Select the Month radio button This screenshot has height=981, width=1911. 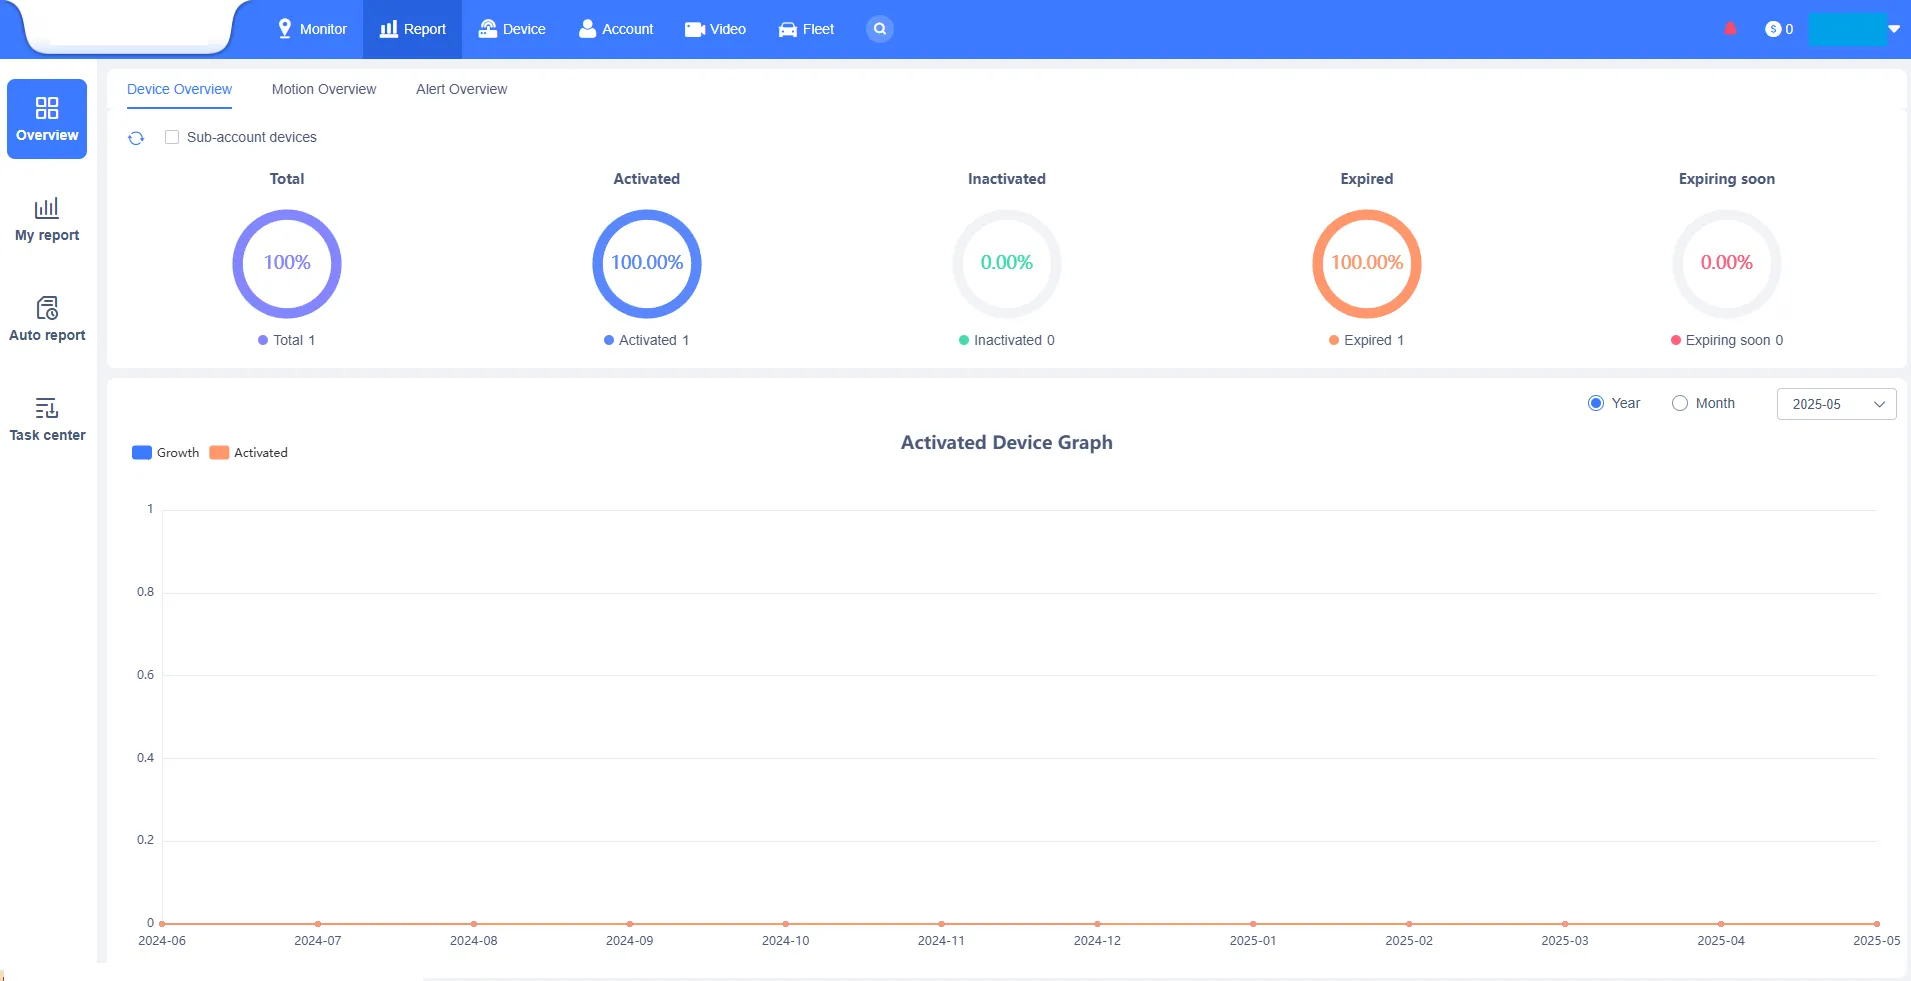click(x=1680, y=403)
